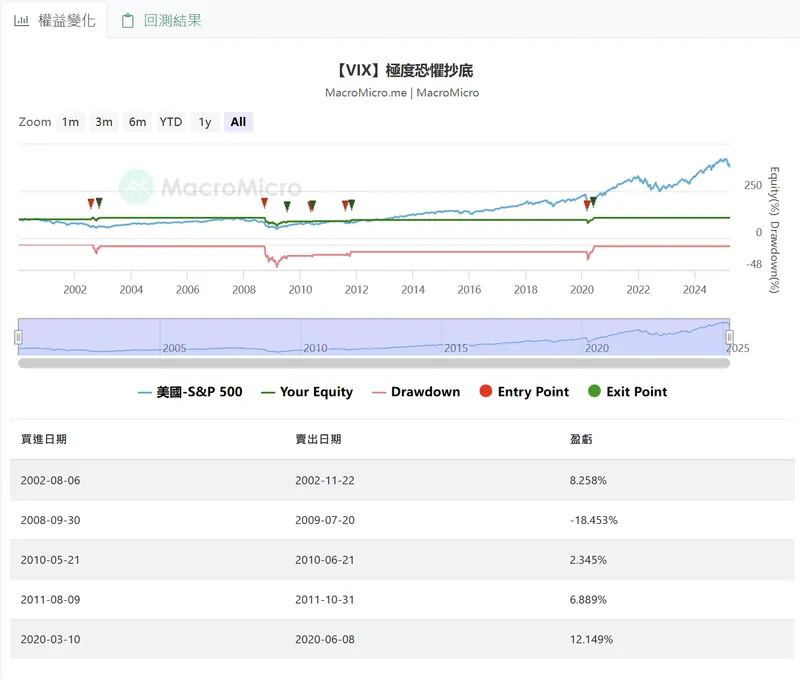Click the right handle of the range navigator
This screenshot has height=679, width=800.
pyautogui.click(x=729, y=337)
